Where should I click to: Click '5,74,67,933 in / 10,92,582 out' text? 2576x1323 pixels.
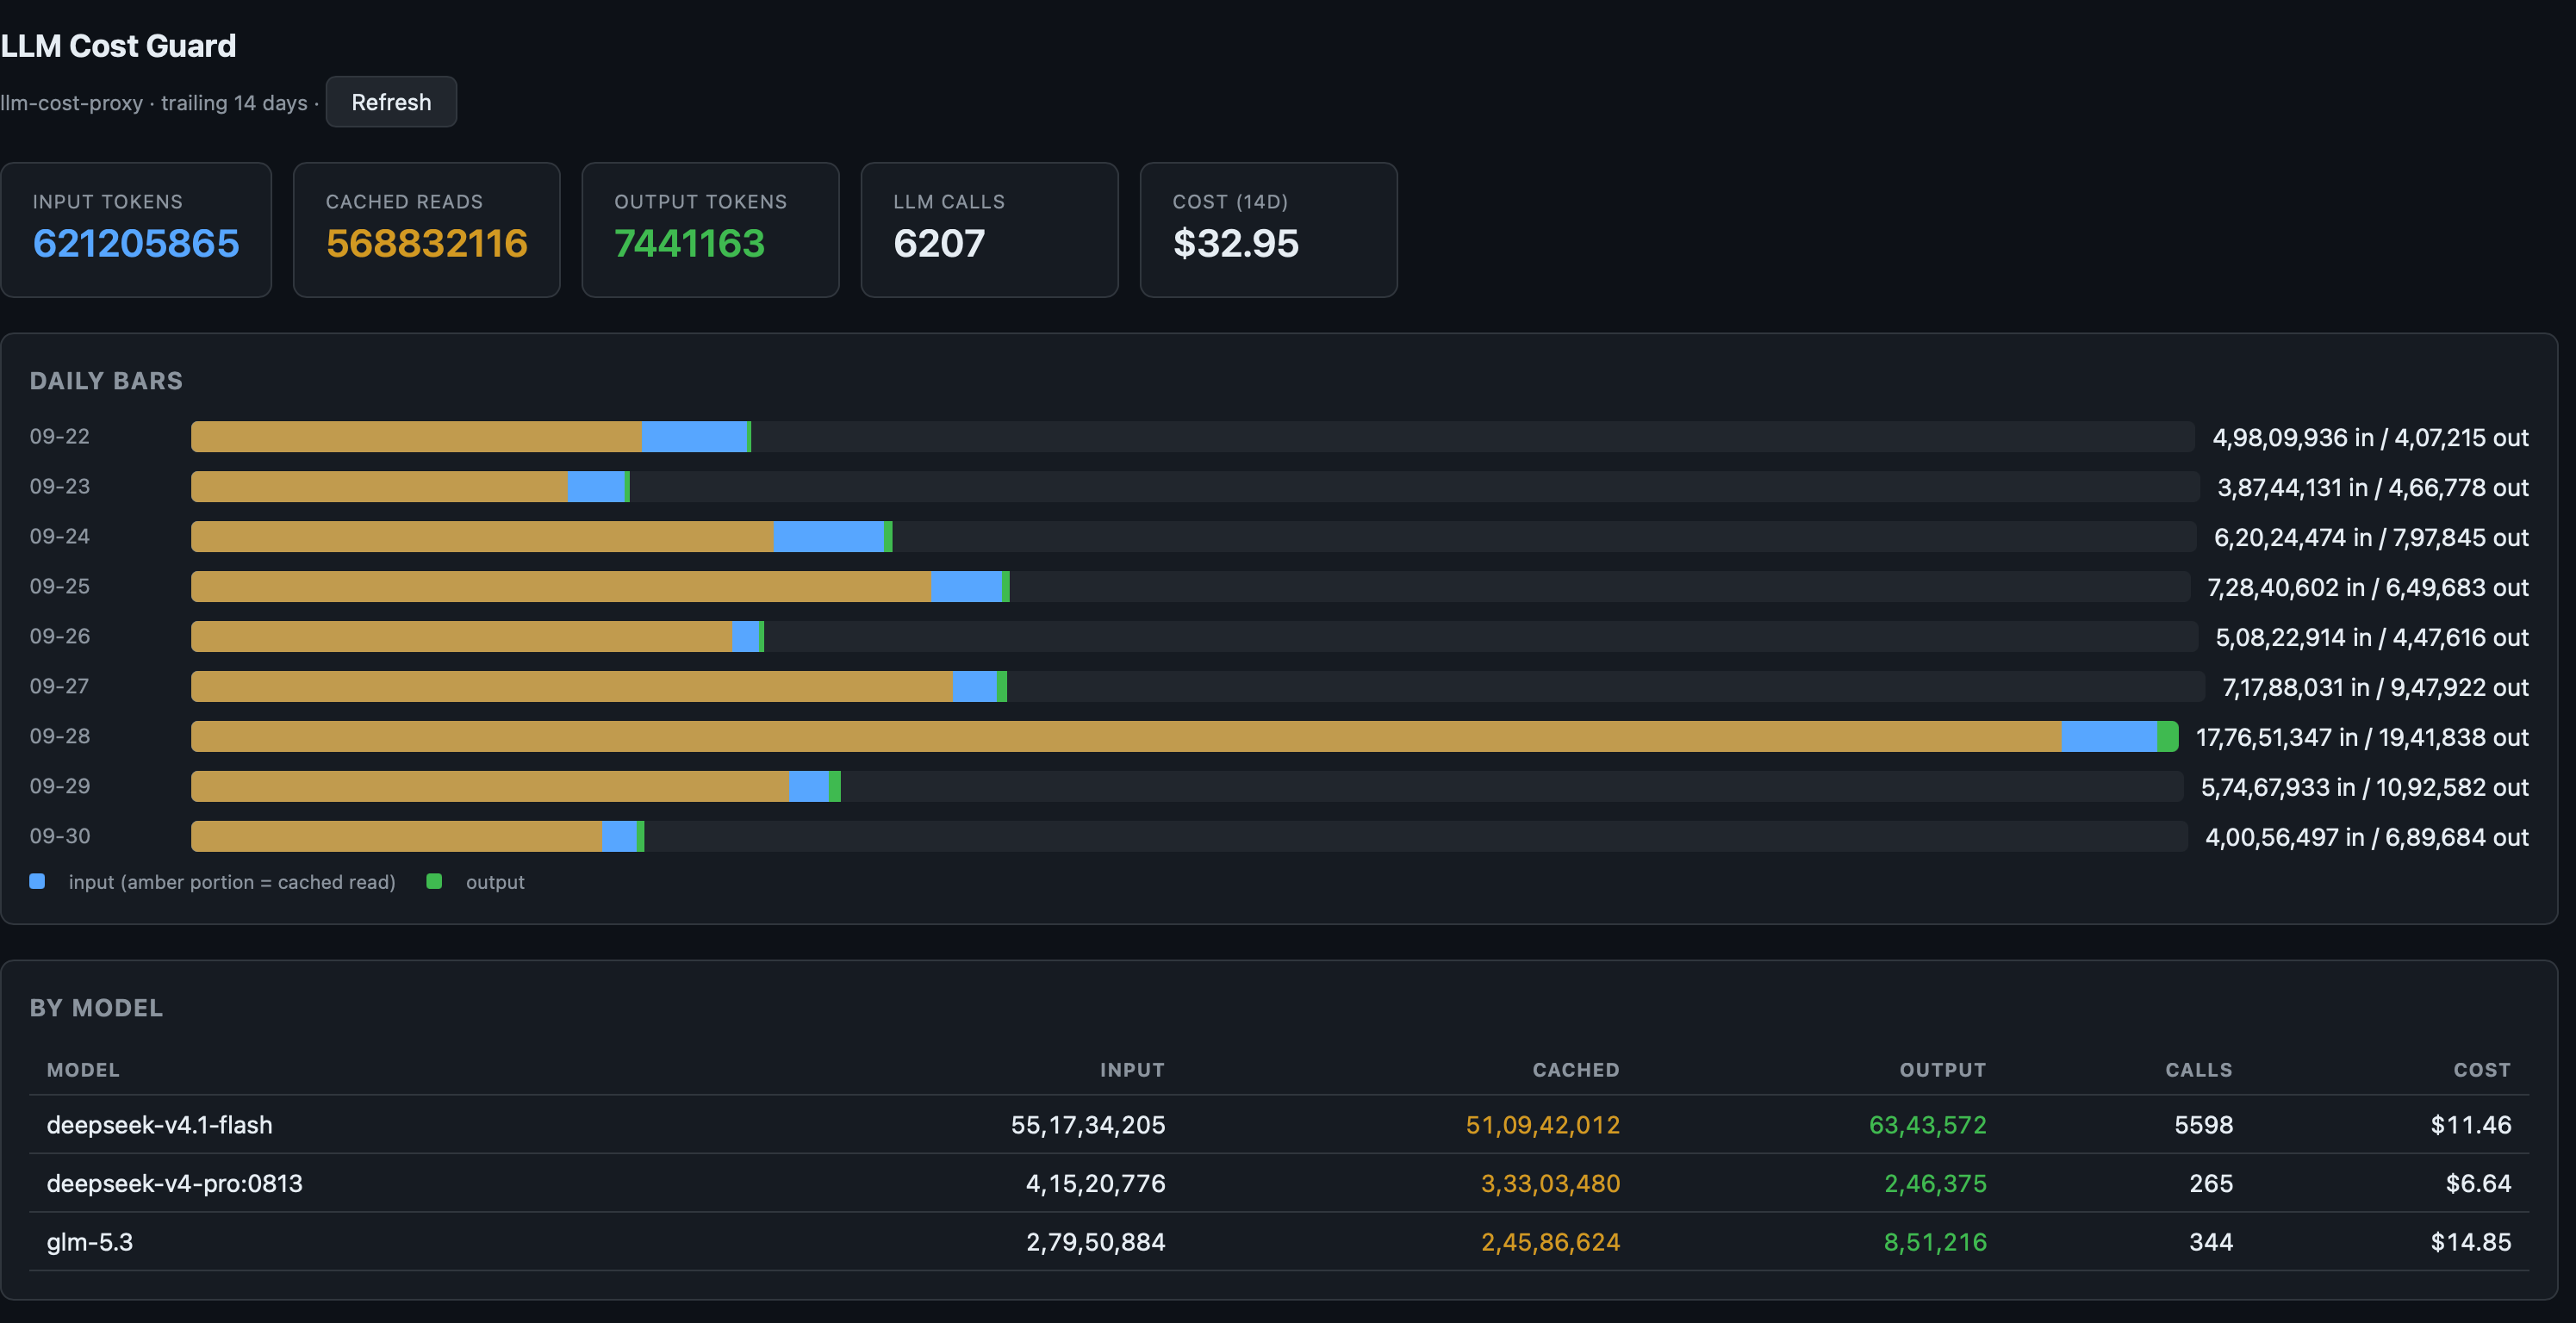pos(2365,788)
